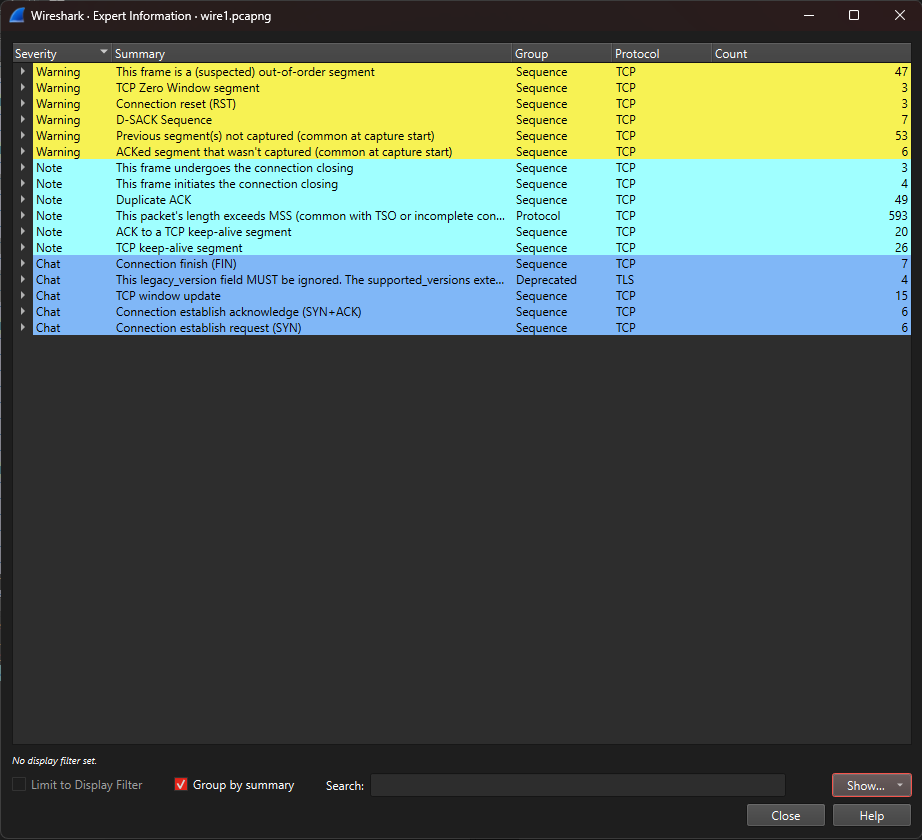Click the count value 593
The height and width of the screenshot is (840, 922).
click(898, 216)
